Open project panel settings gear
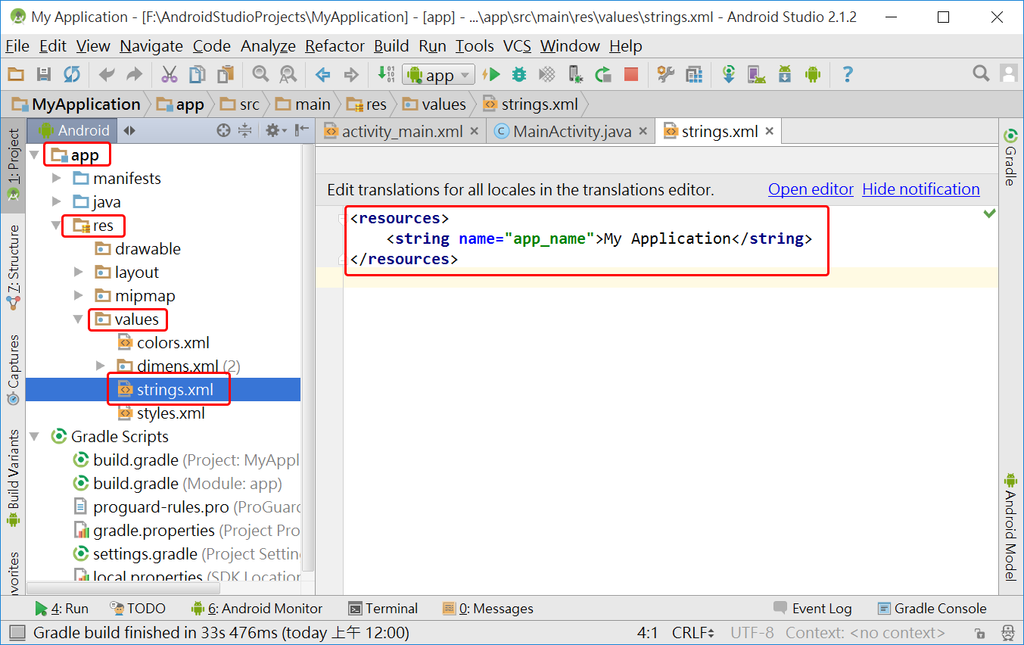This screenshot has width=1024, height=645. 276,131
